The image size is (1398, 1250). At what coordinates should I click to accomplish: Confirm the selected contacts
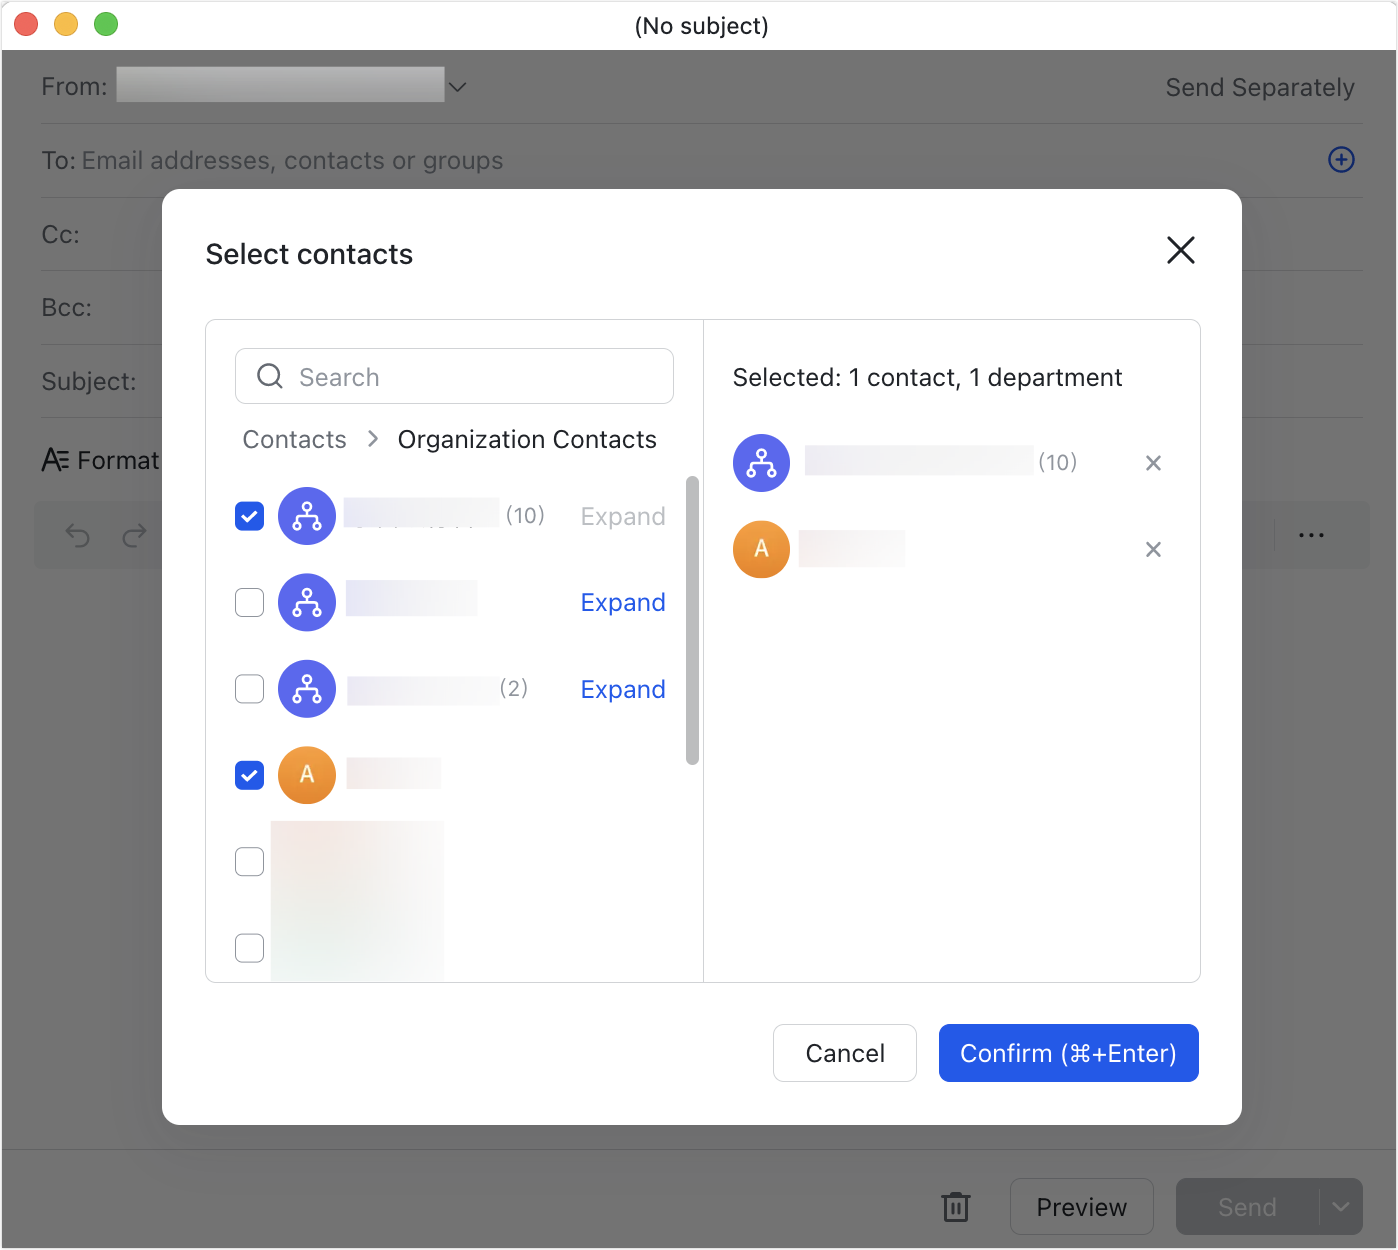tap(1068, 1053)
